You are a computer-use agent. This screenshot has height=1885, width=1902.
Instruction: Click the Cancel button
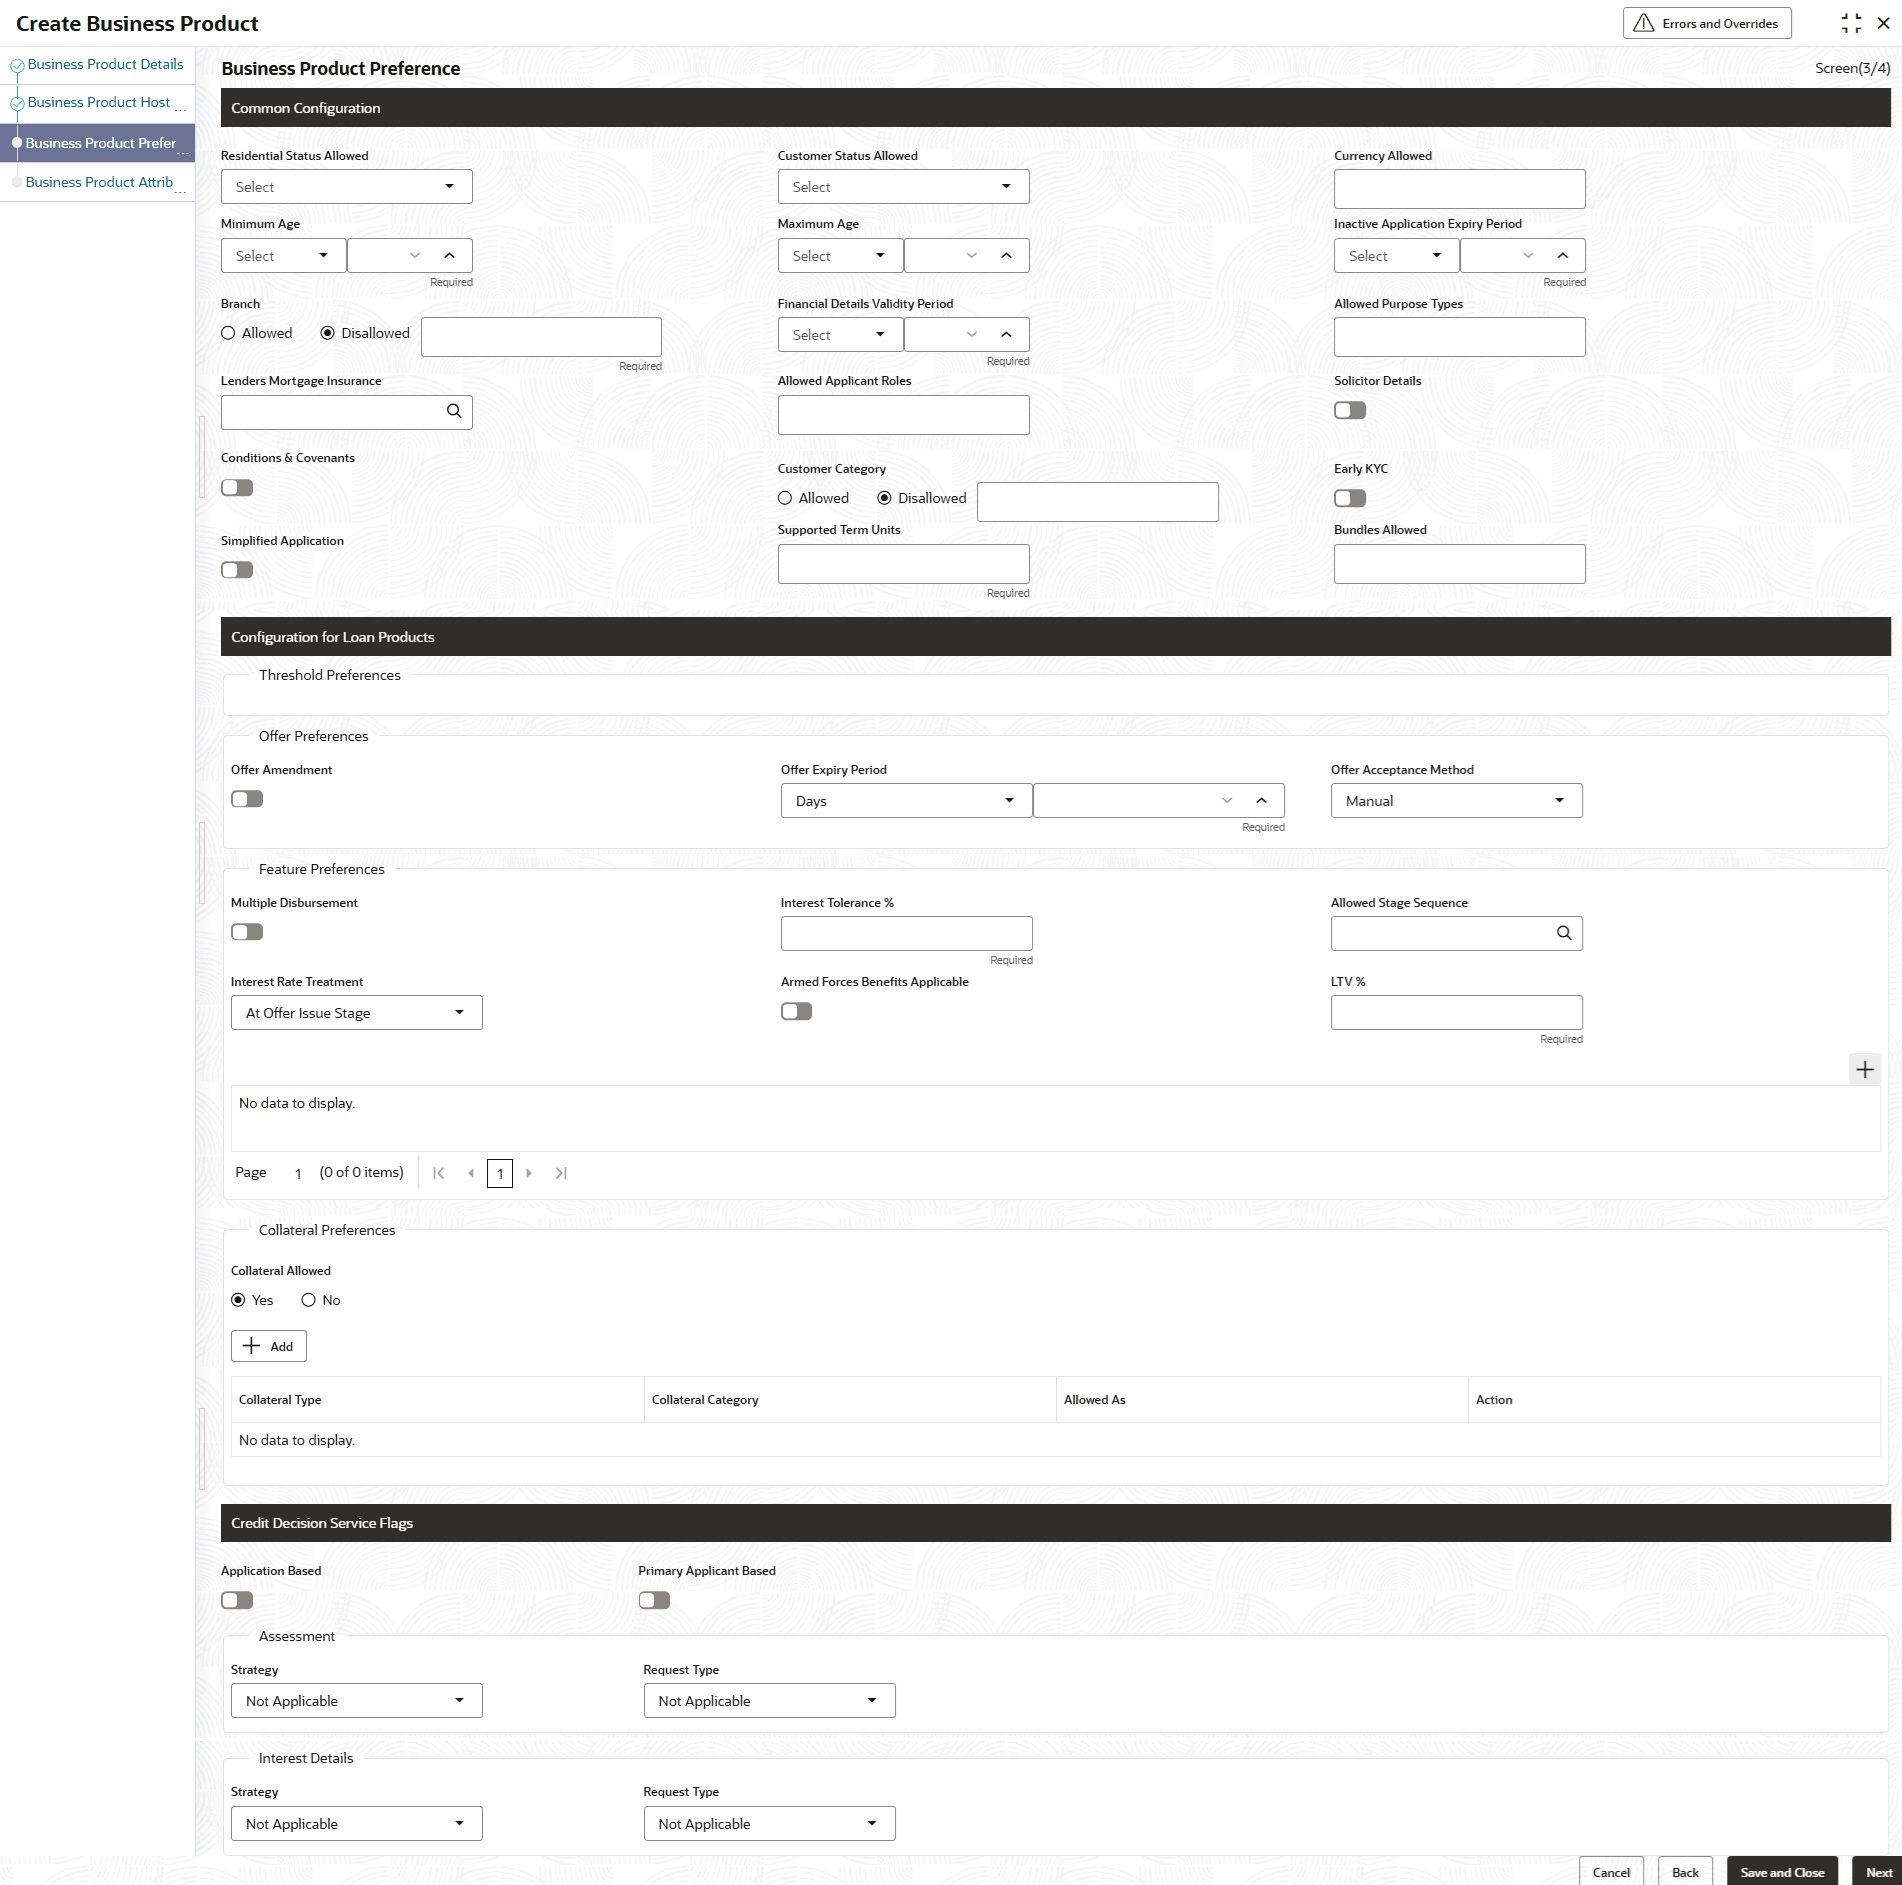tap(1611, 1872)
